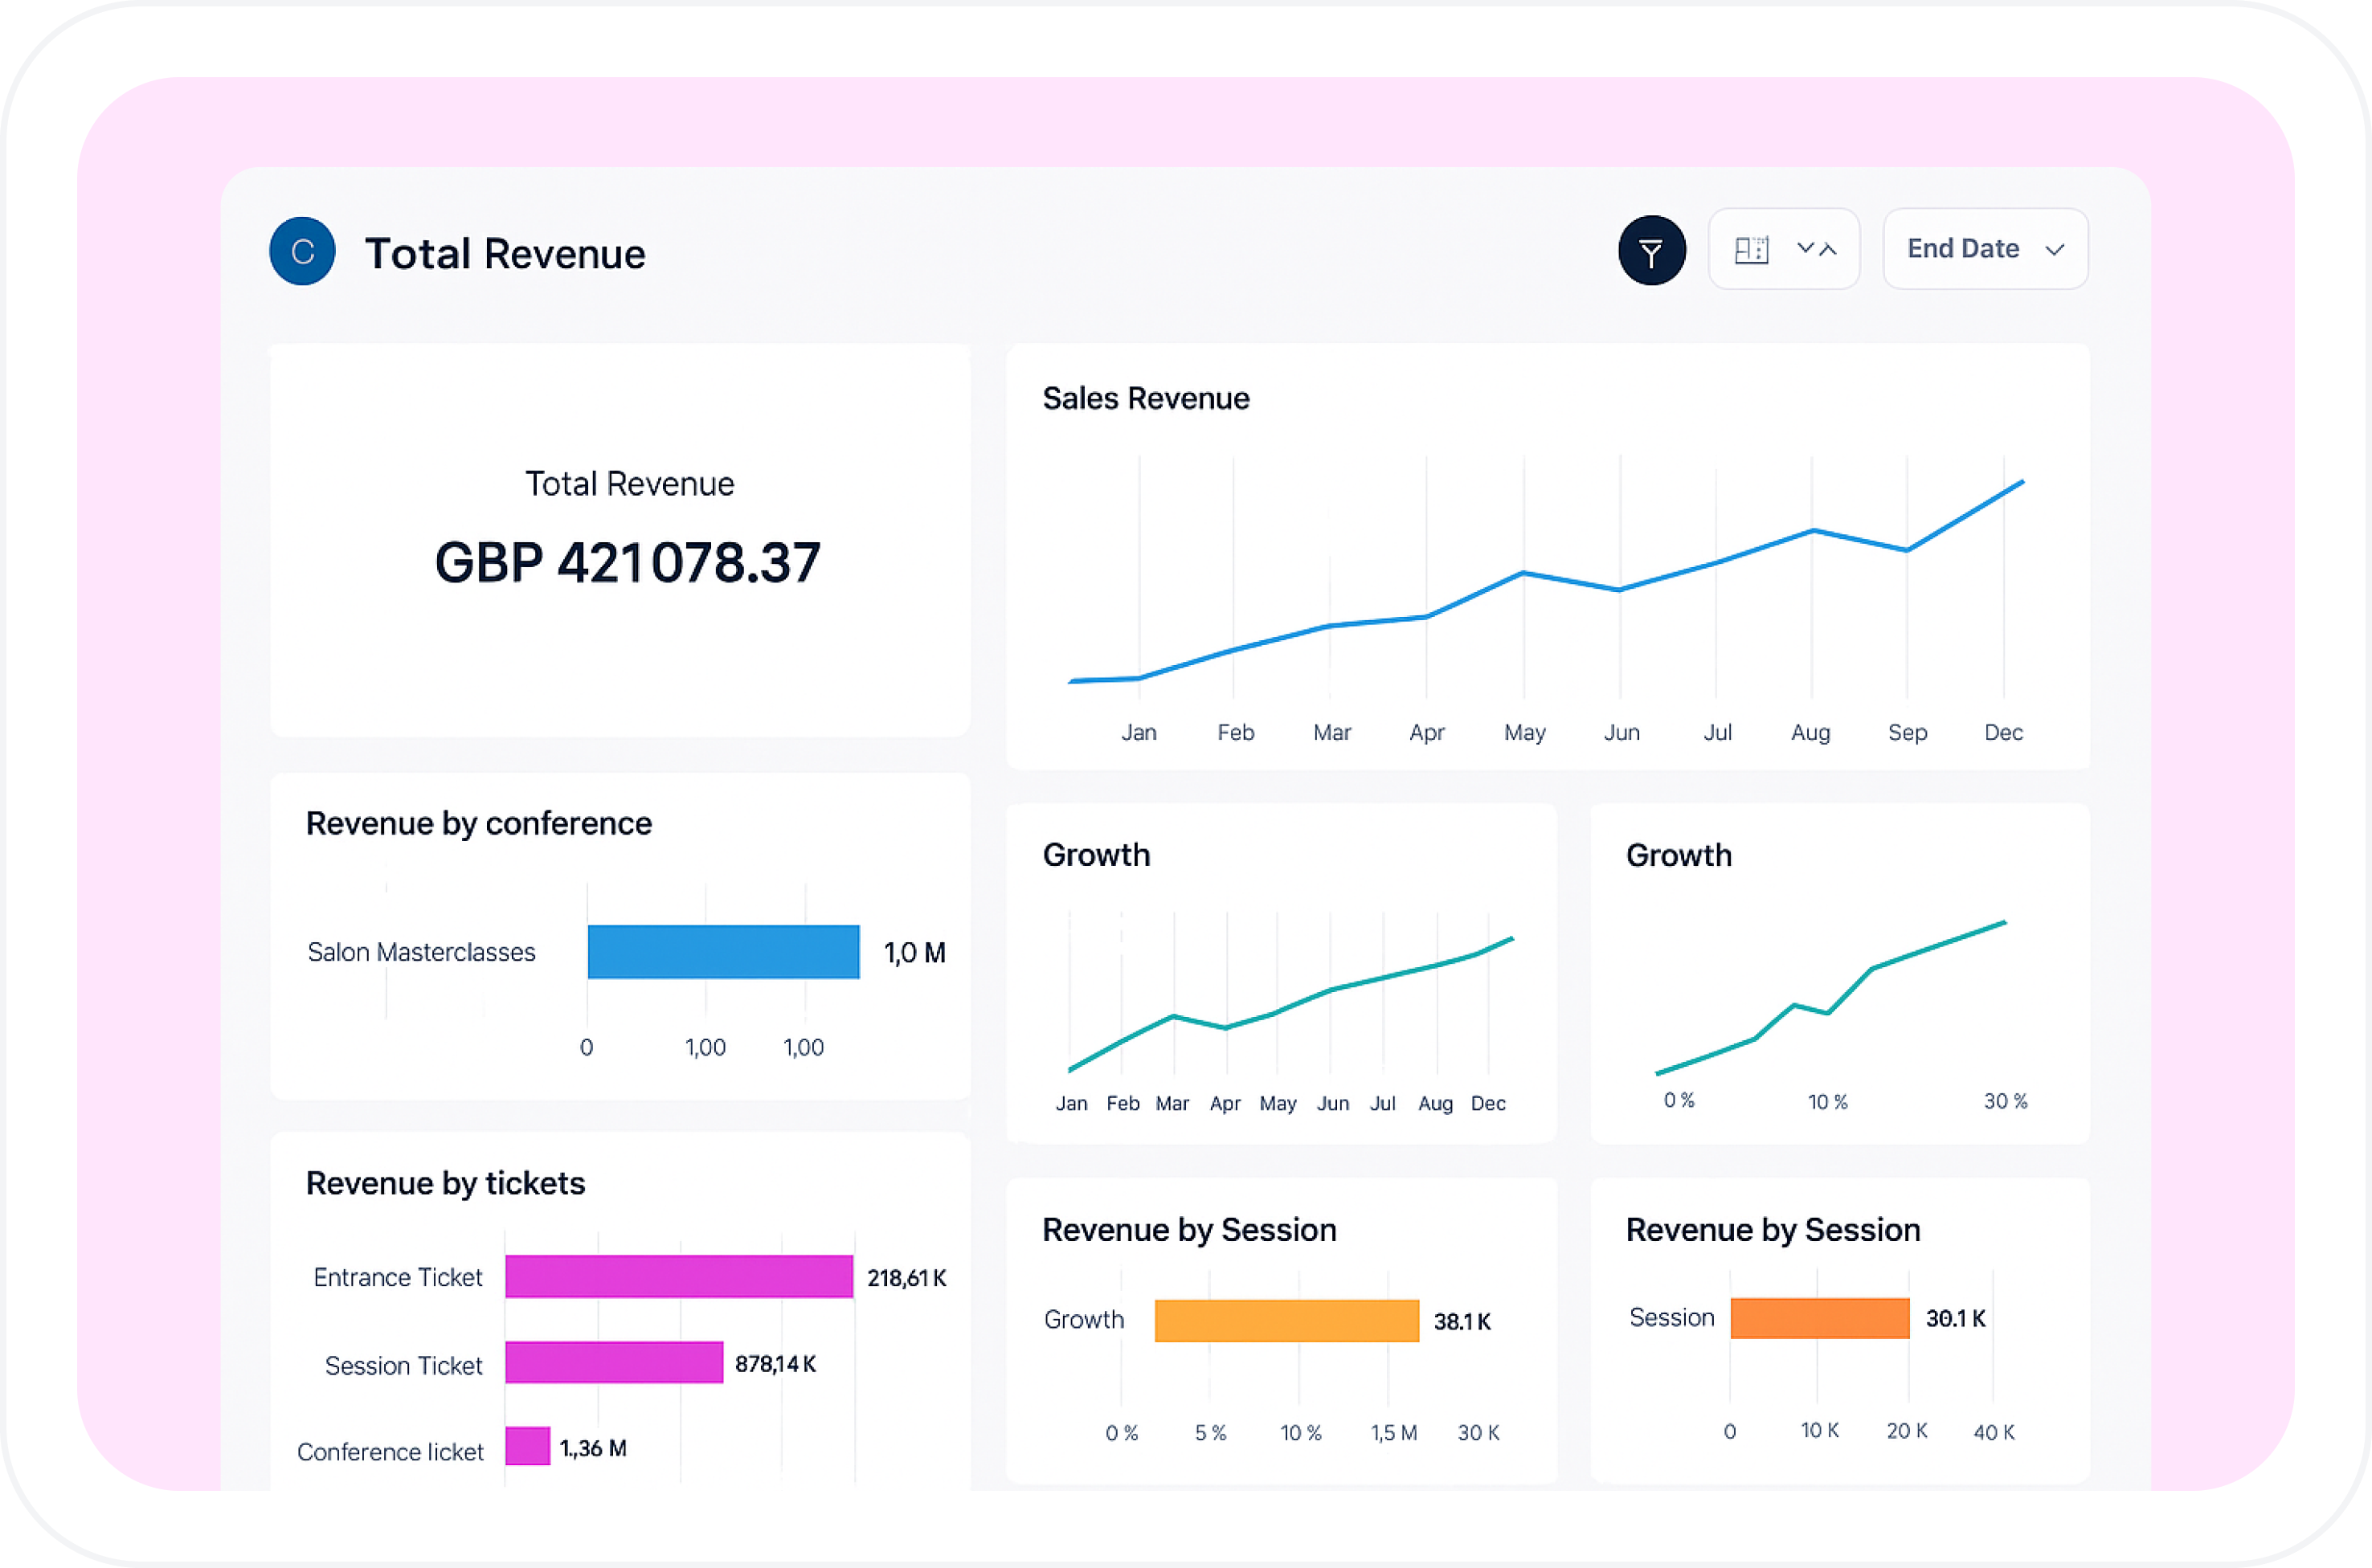Viewport: 2372px width, 1568px height.
Task: Click the 30 % label on the Growth chart axis
Action: point(2005,1101)
